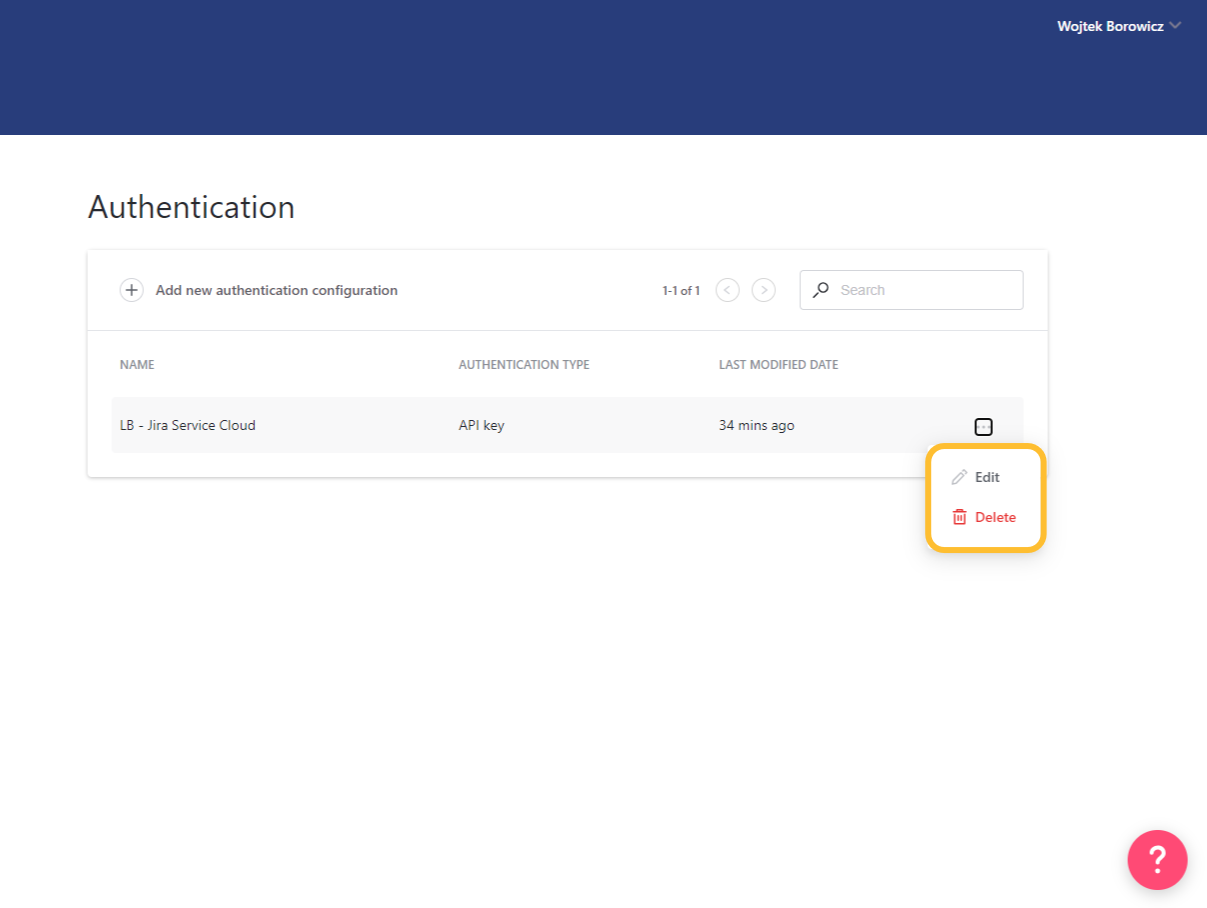The image size is (1207, 908).
Task: Choose Edit from the context menu
Action: [986, 477]
